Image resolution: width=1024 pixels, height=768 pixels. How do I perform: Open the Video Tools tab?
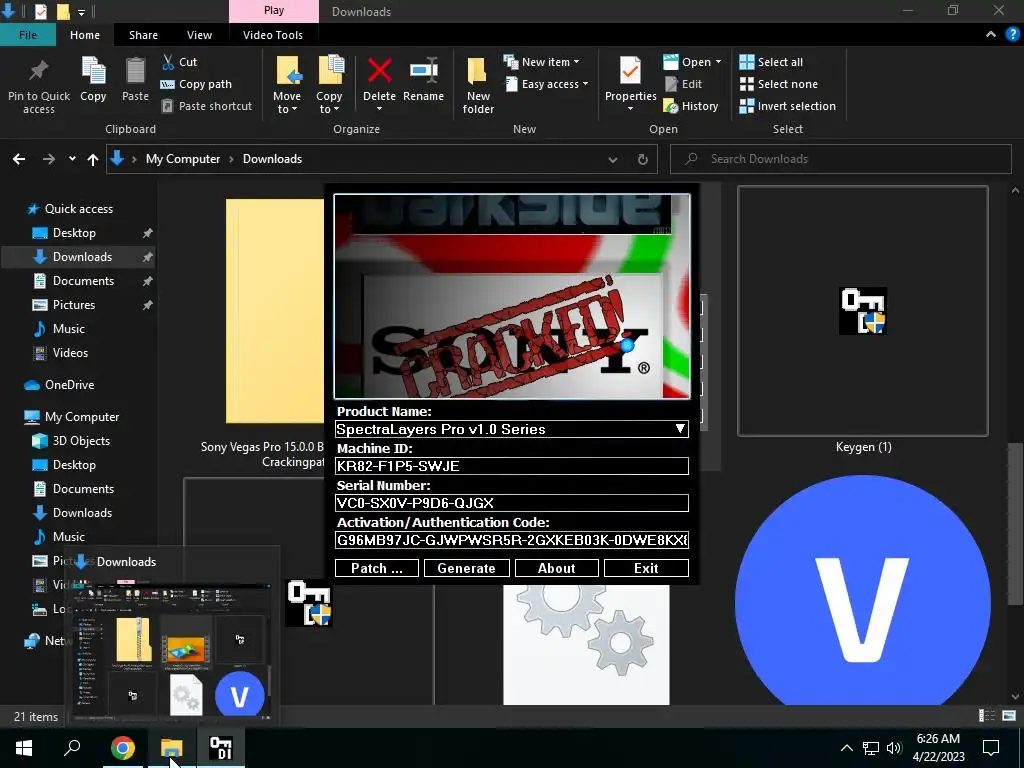tap(273, 35)
